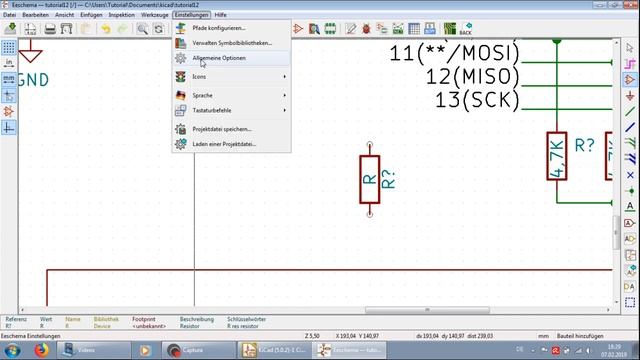Screen dimensions: 640x360
Task: Click the refresh view icon
Action: pos(158,29)
